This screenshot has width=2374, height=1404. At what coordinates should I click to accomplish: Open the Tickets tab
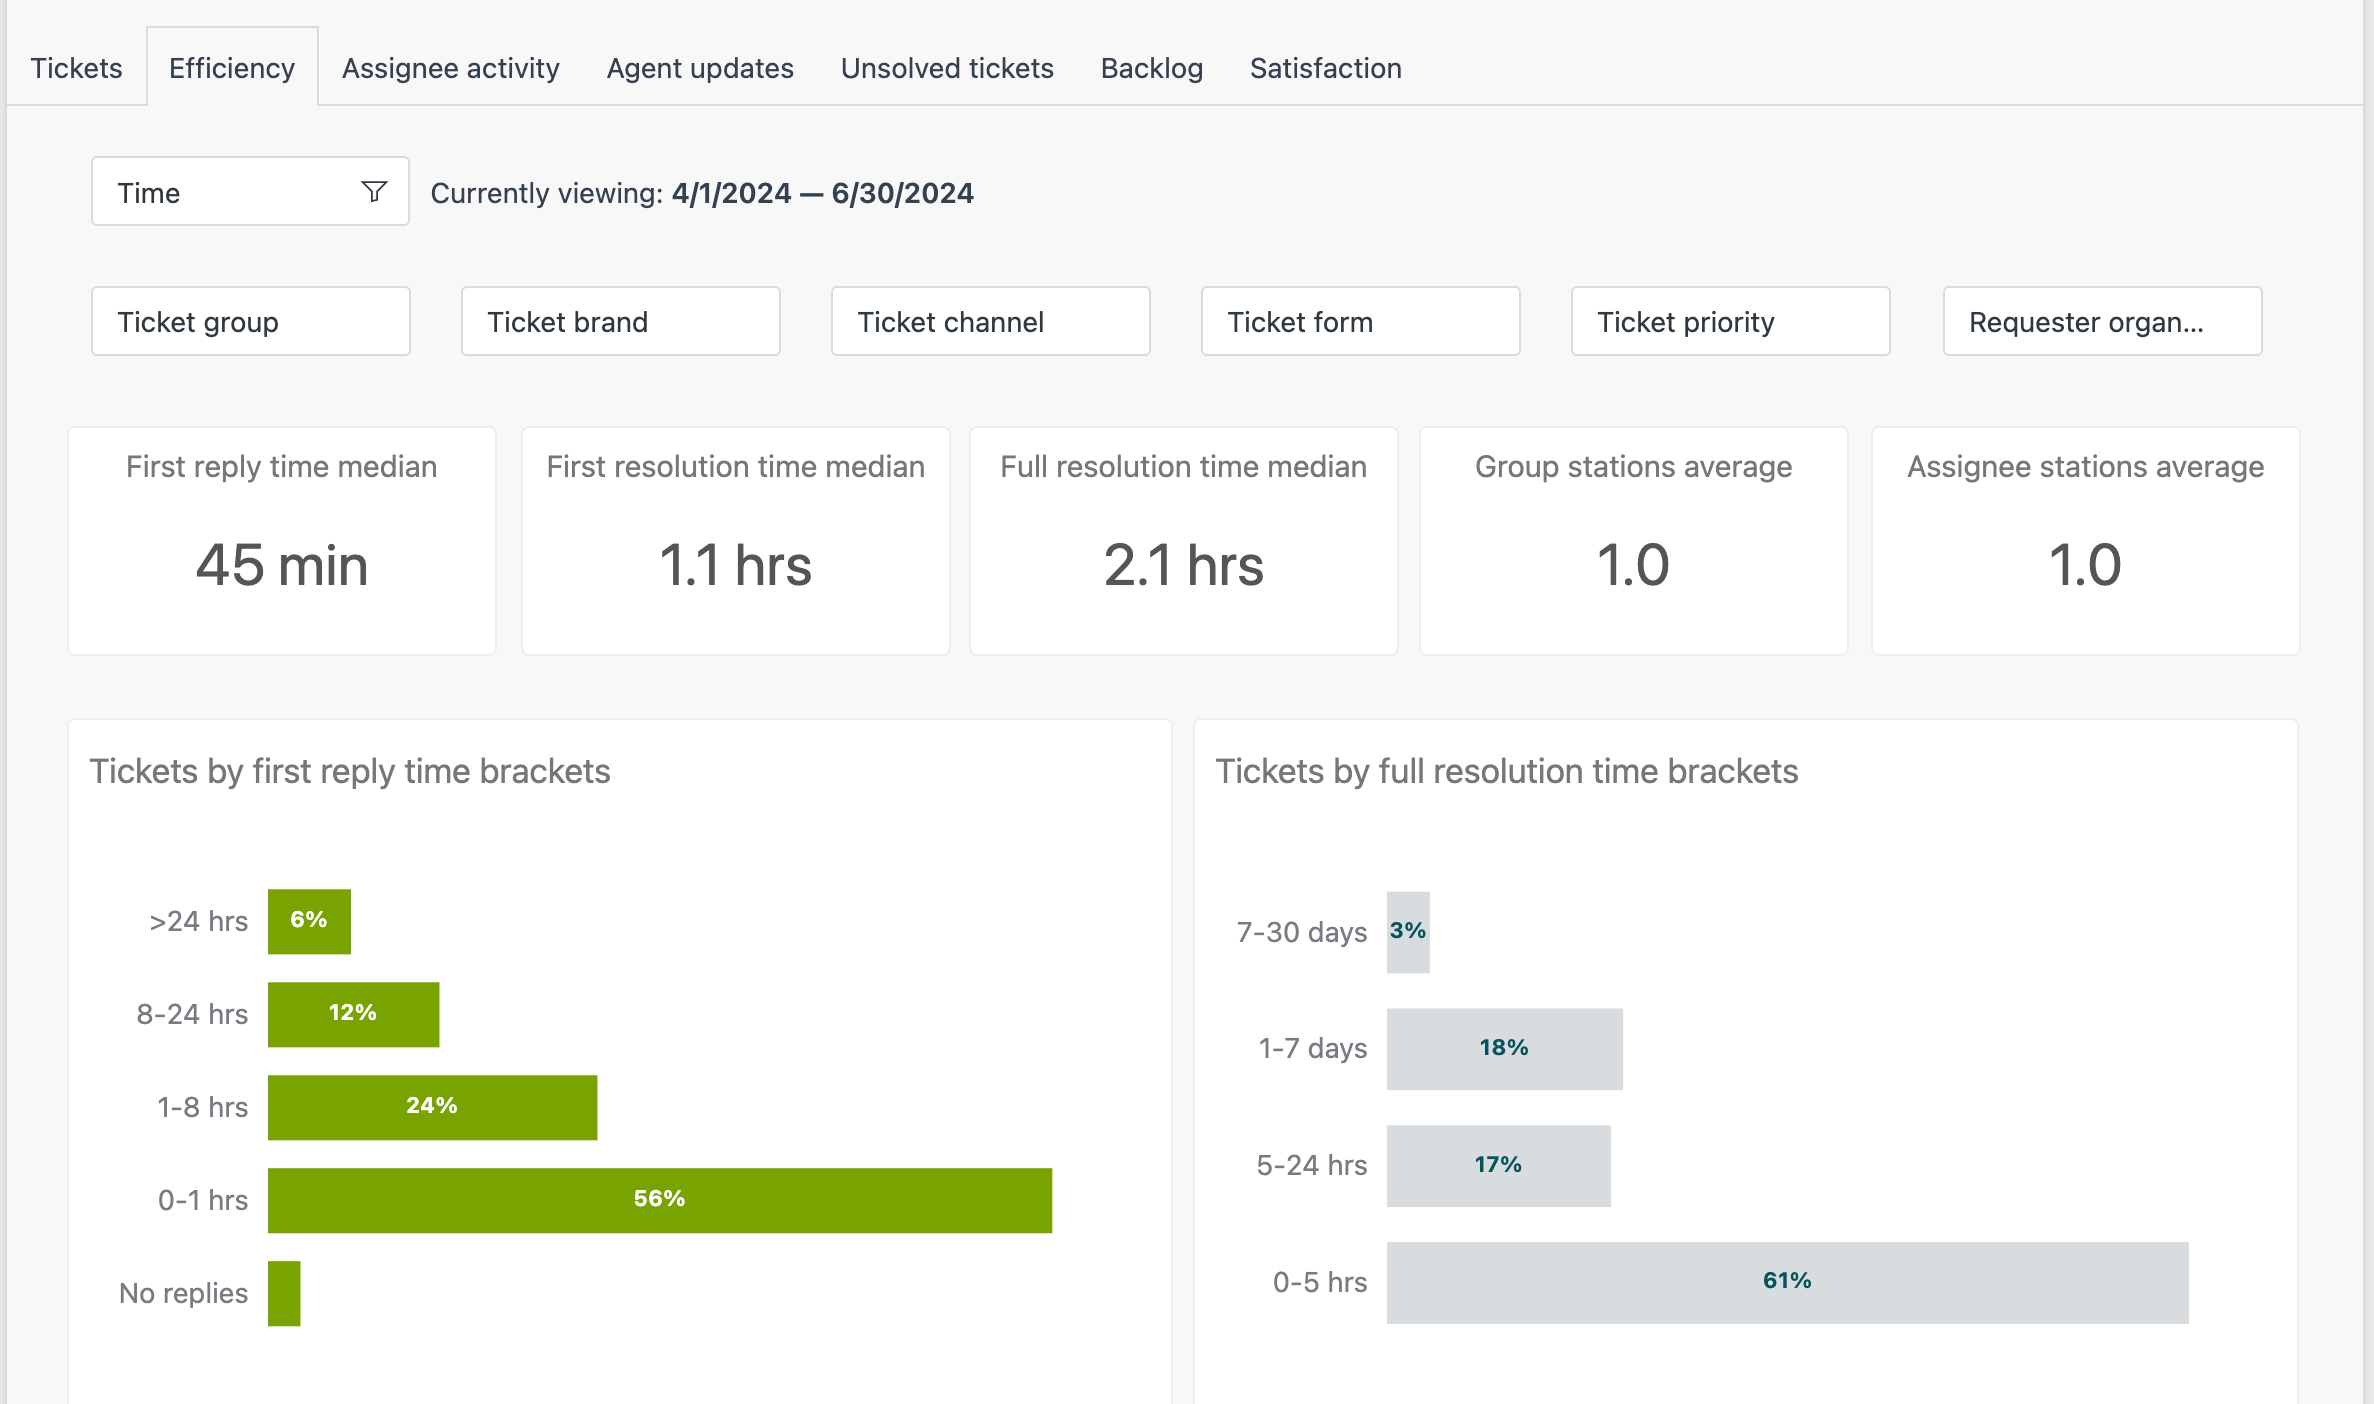[76, 68]
